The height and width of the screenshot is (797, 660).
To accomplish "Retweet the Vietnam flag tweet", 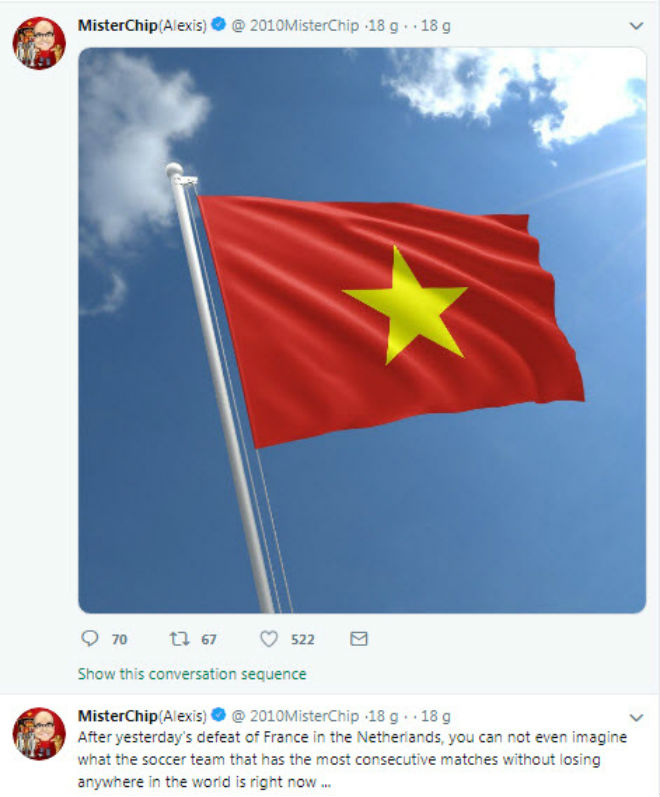I will pos(179,638).
